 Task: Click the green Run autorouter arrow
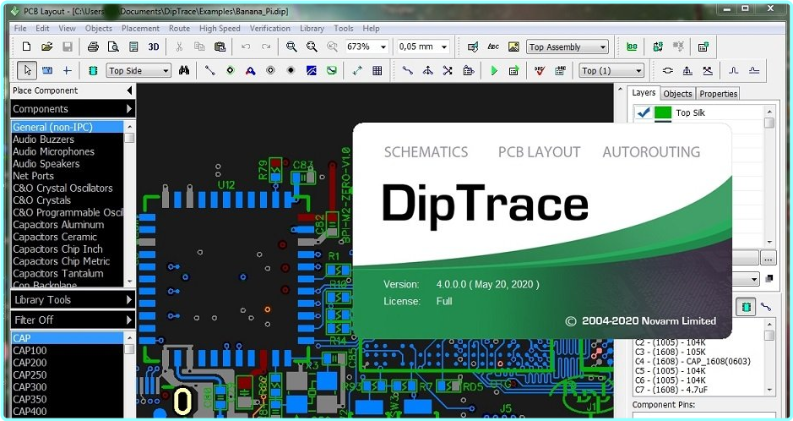(x=493, y=71)
